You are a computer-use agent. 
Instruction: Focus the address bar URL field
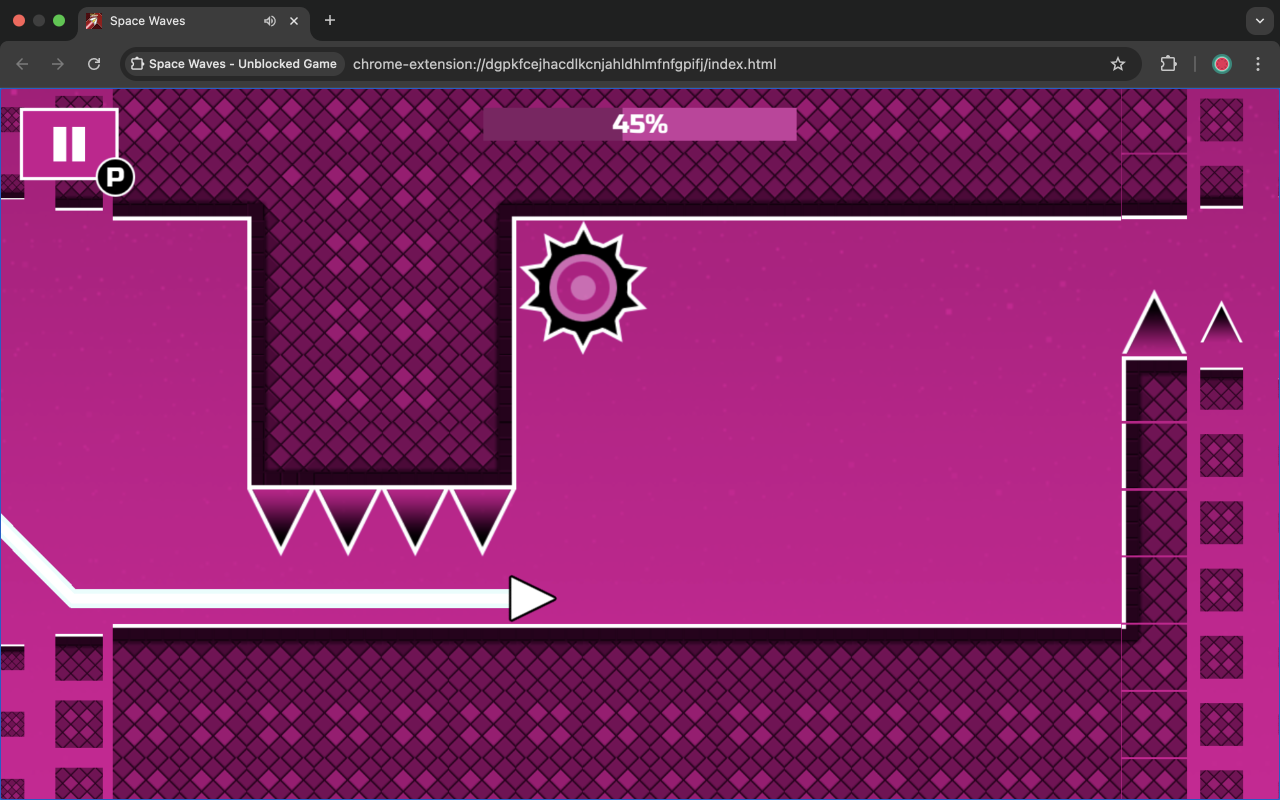pyautogui.click(x=700, y=64)
